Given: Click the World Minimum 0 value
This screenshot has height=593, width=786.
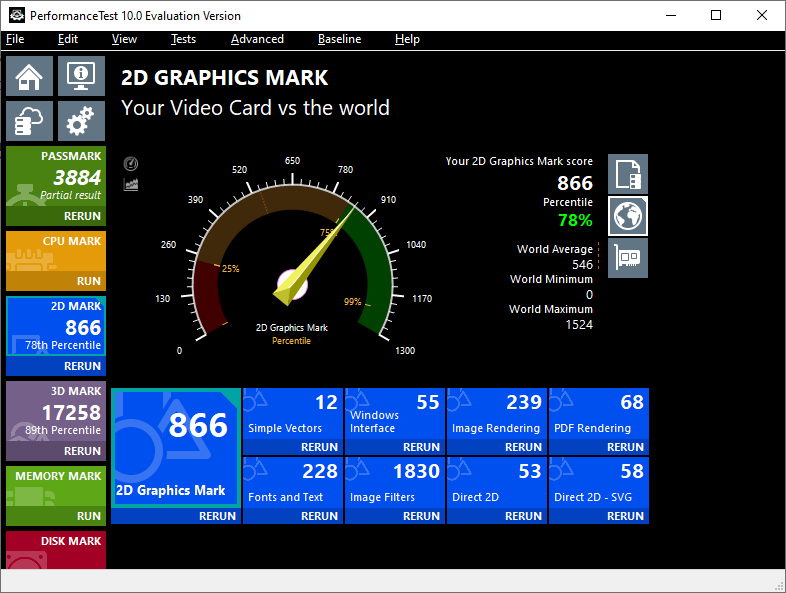Looking at the screenshot, I should [x=590, y=295].
